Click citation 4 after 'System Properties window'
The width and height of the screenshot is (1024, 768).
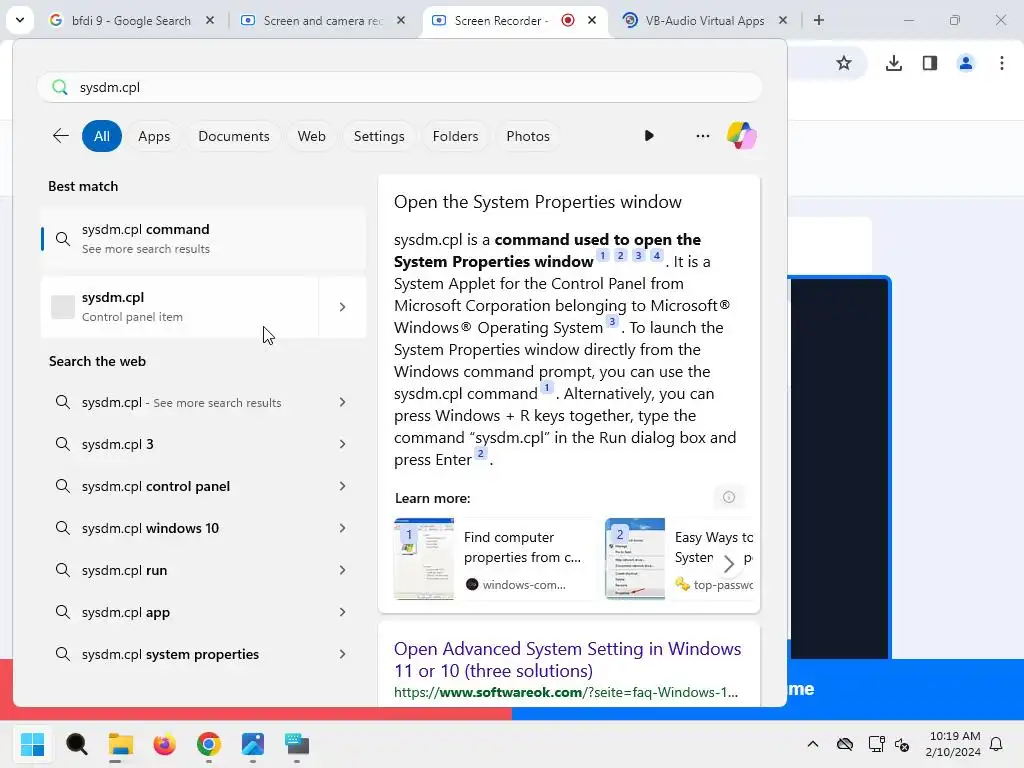pos(657,255)
